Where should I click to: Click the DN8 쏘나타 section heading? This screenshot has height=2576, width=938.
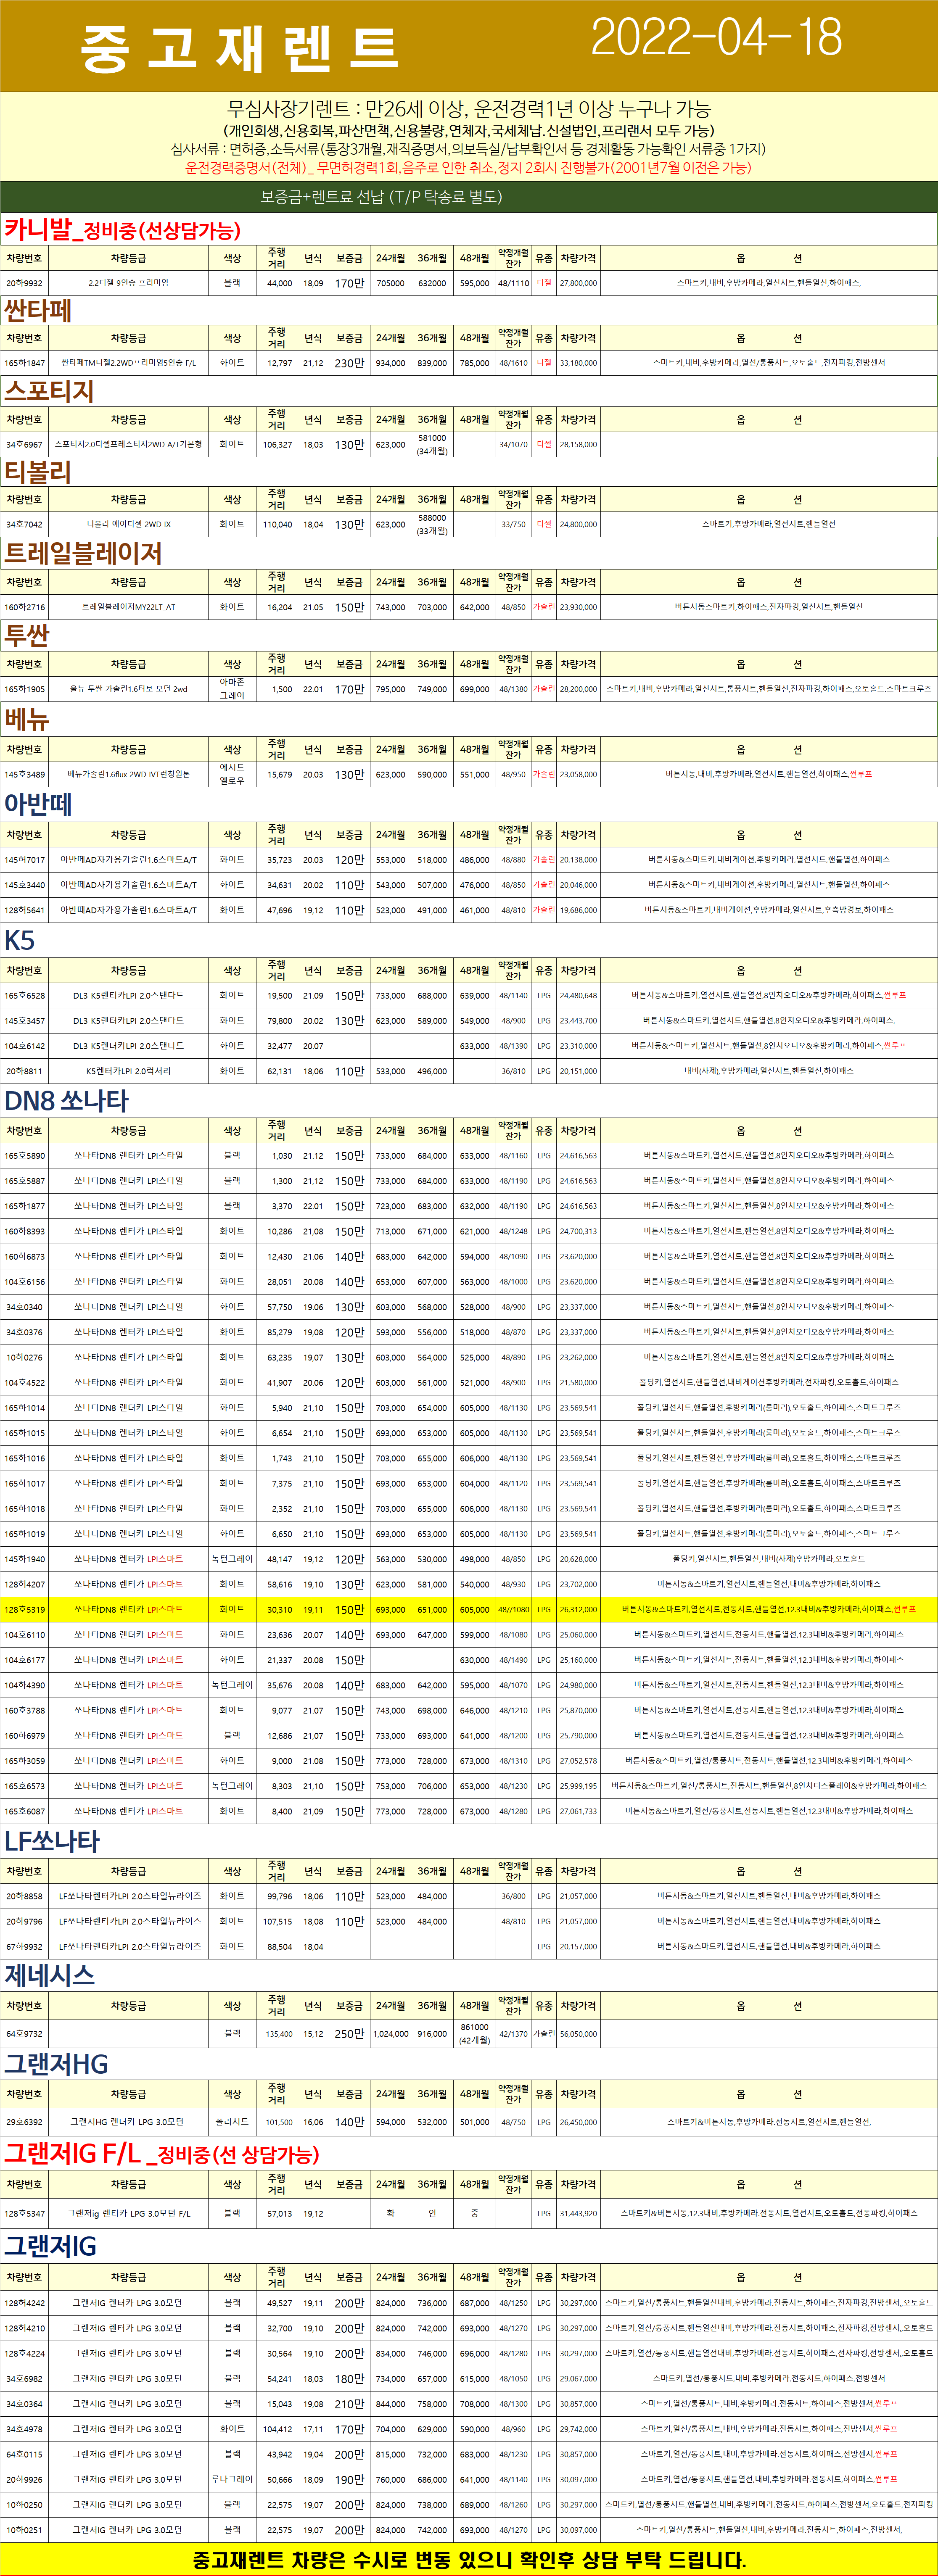tap(67, 1101)
